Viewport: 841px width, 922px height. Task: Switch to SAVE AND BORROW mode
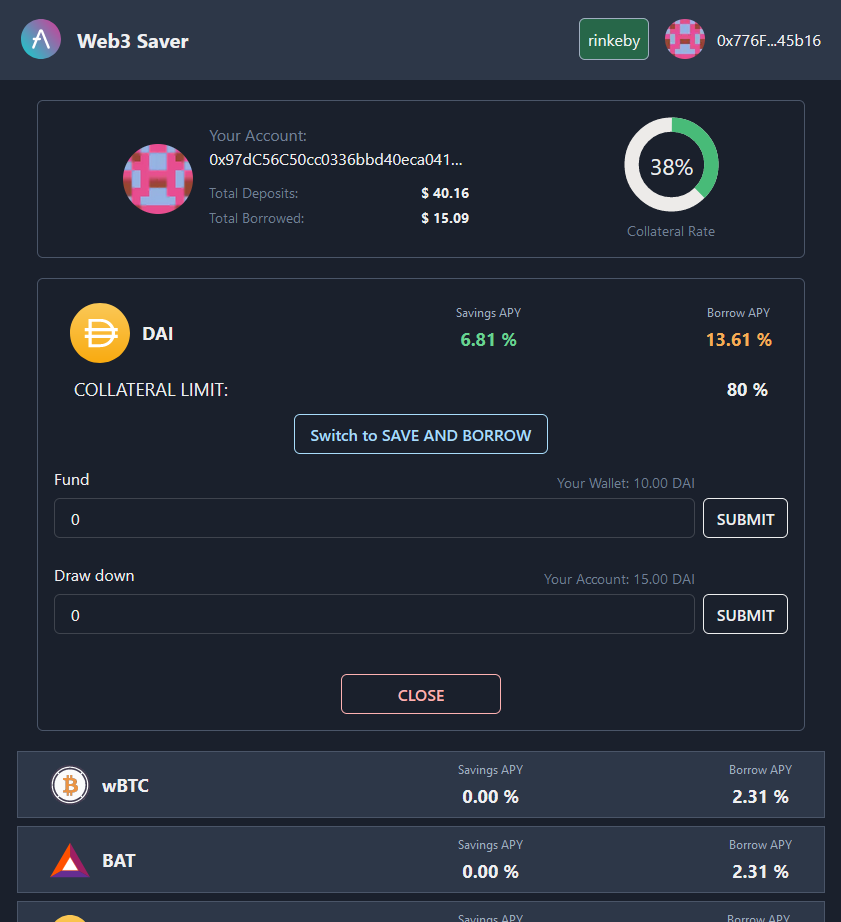[x=421, y=435]
